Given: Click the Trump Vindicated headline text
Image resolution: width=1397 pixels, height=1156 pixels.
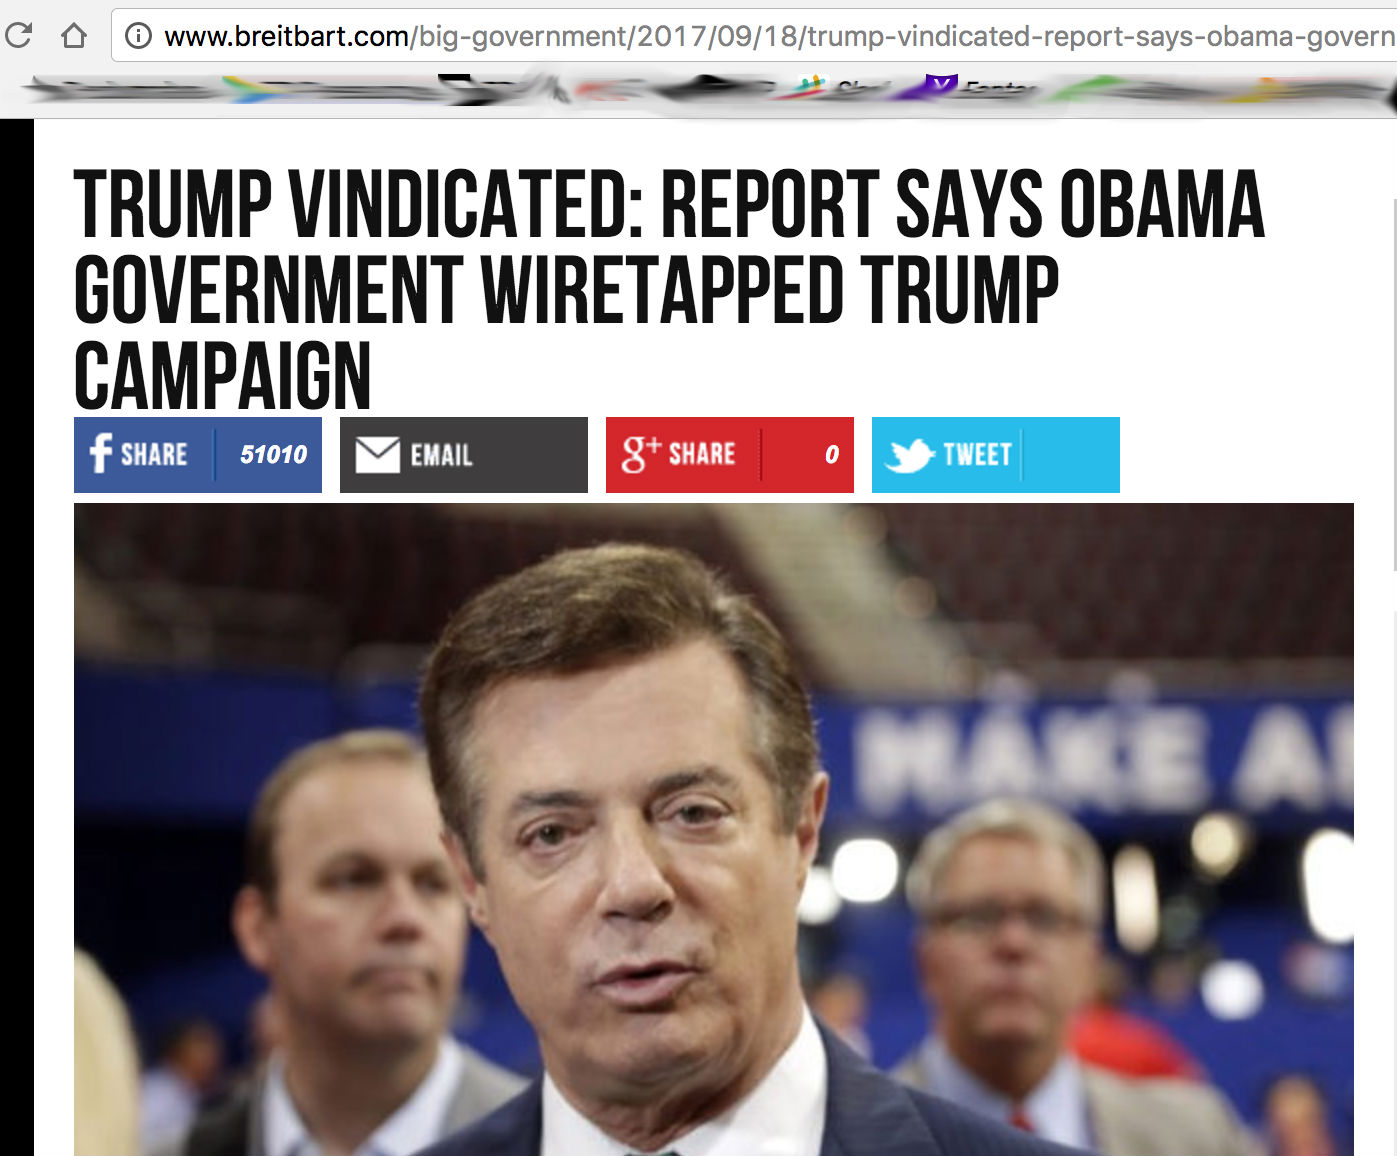Looking at the screenshot, I should coord(669,289).
